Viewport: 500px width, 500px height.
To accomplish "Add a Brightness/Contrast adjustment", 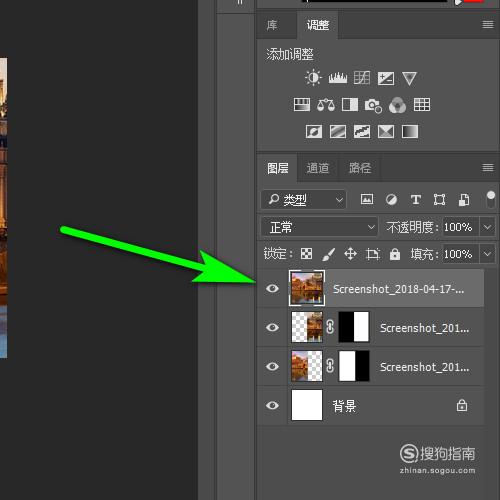I will coord(313,78).
